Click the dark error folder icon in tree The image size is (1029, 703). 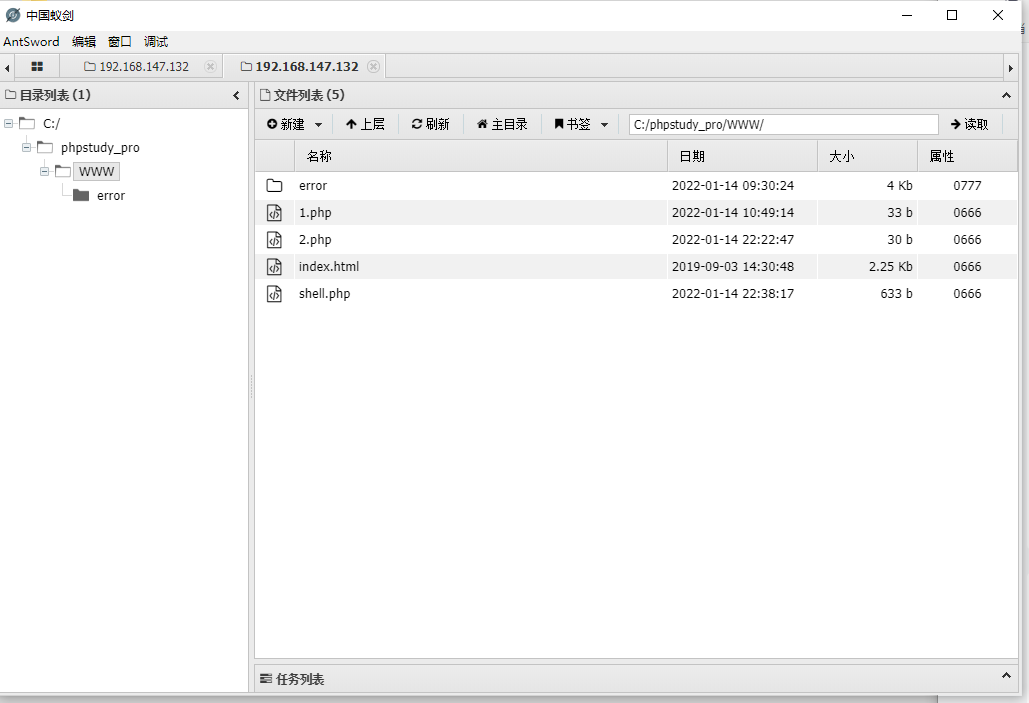(81, 195)
